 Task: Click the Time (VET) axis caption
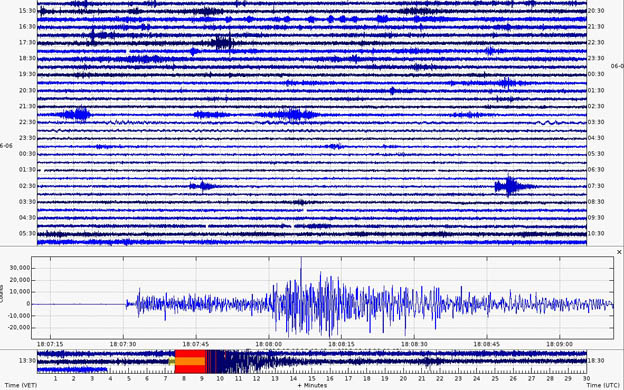[21, 385]
